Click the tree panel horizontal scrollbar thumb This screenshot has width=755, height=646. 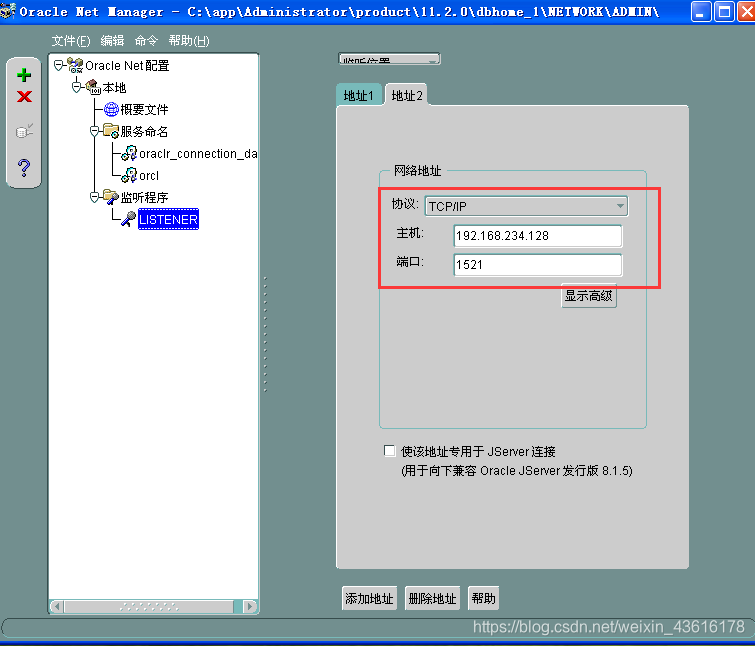point(149,606)
